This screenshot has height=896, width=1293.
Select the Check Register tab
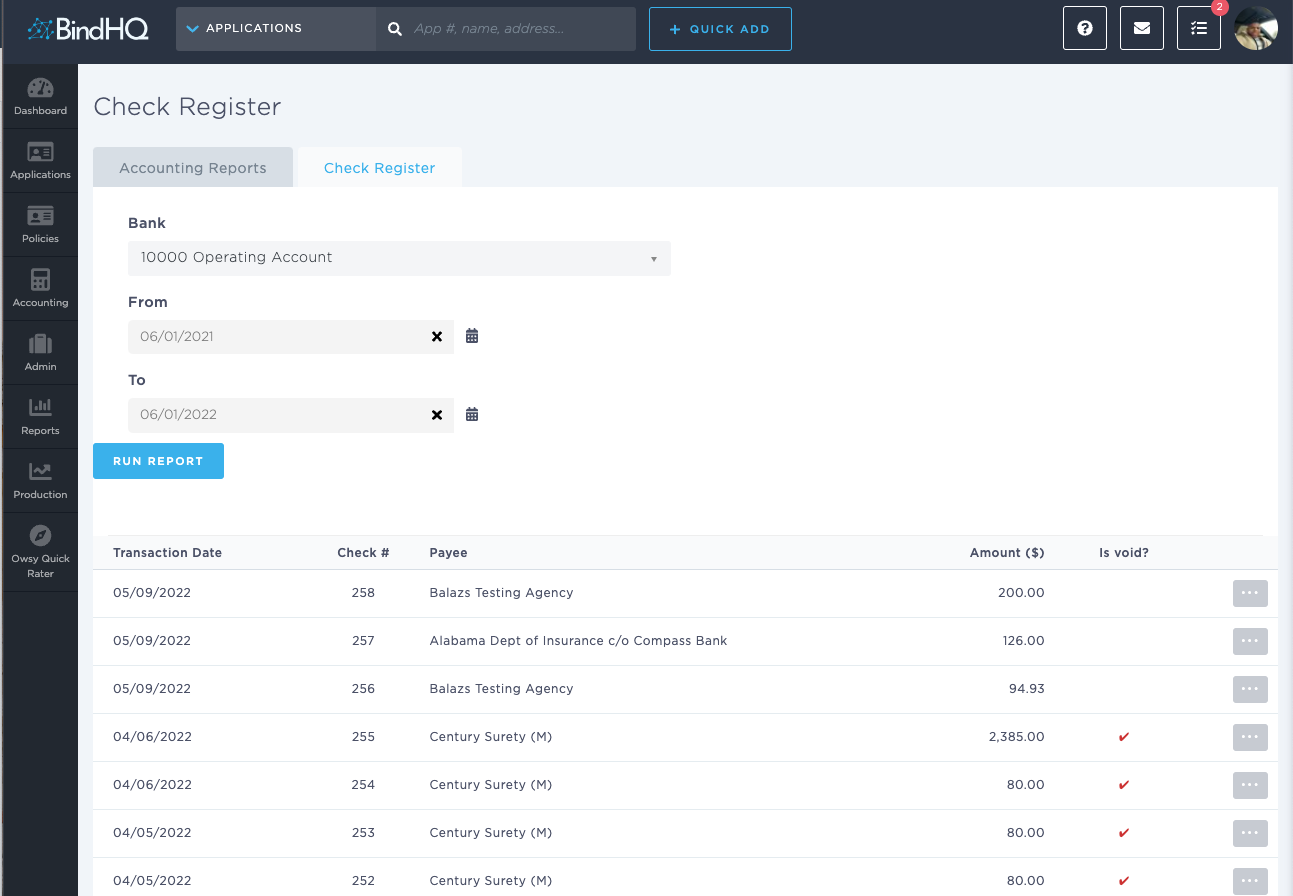click(x=380, y=168)
